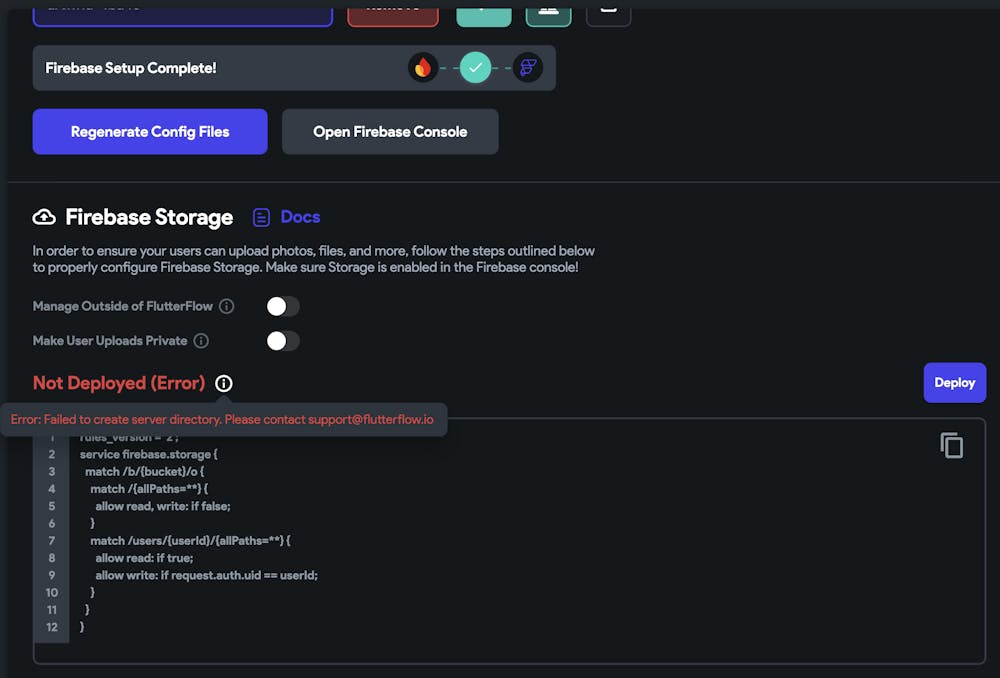Click info icon beside Make User Uploads Private
Screen dimensions: 1000x678
click(x=201, y=341)
